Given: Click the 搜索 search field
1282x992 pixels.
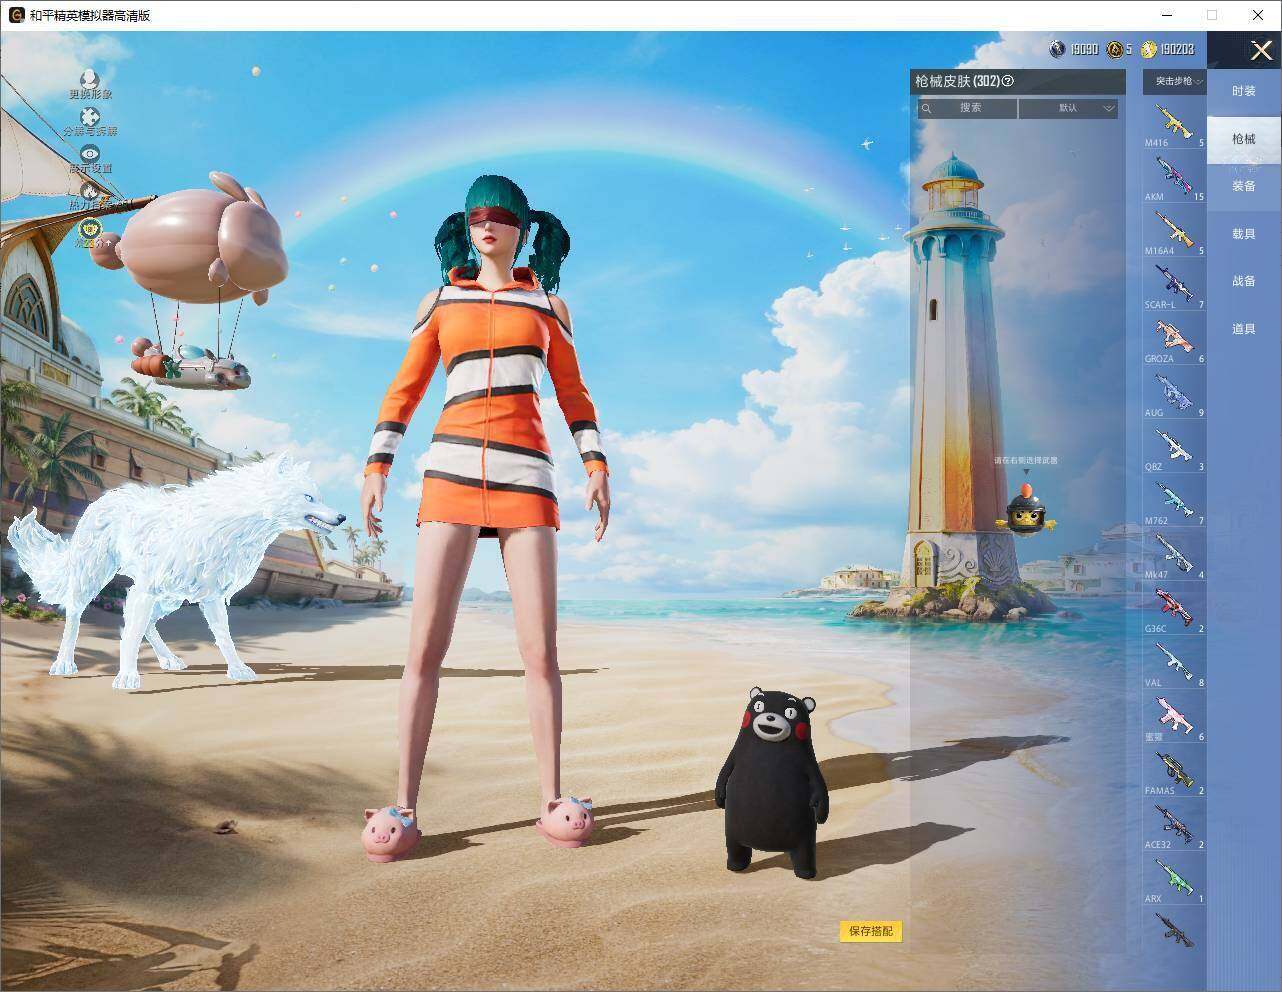Looking at the screenshot, I should pyautogui.click(x=968, y=108).
